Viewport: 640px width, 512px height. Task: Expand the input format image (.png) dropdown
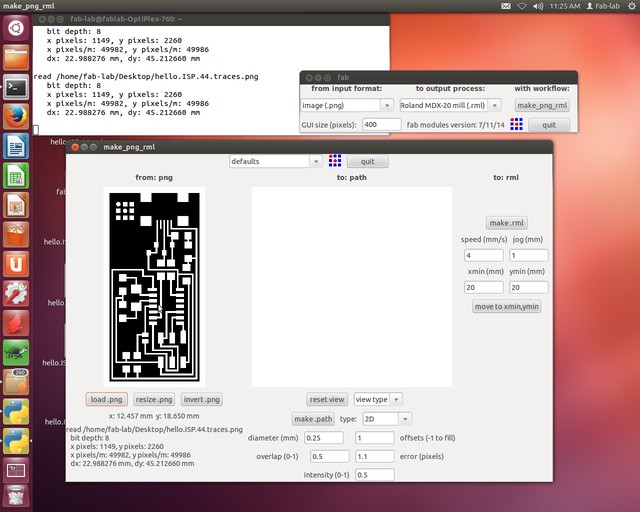[347, 105]
